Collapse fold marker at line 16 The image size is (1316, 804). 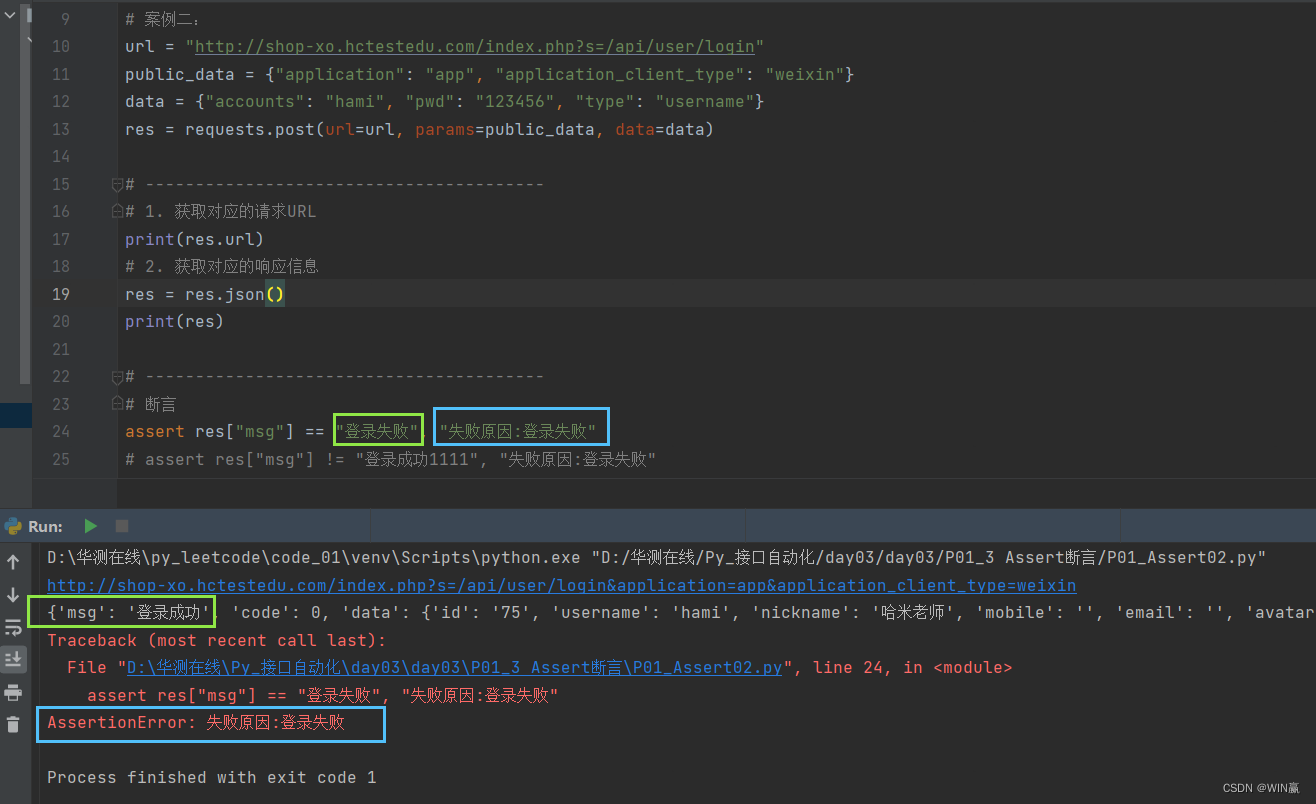click(x=117, y=211)
